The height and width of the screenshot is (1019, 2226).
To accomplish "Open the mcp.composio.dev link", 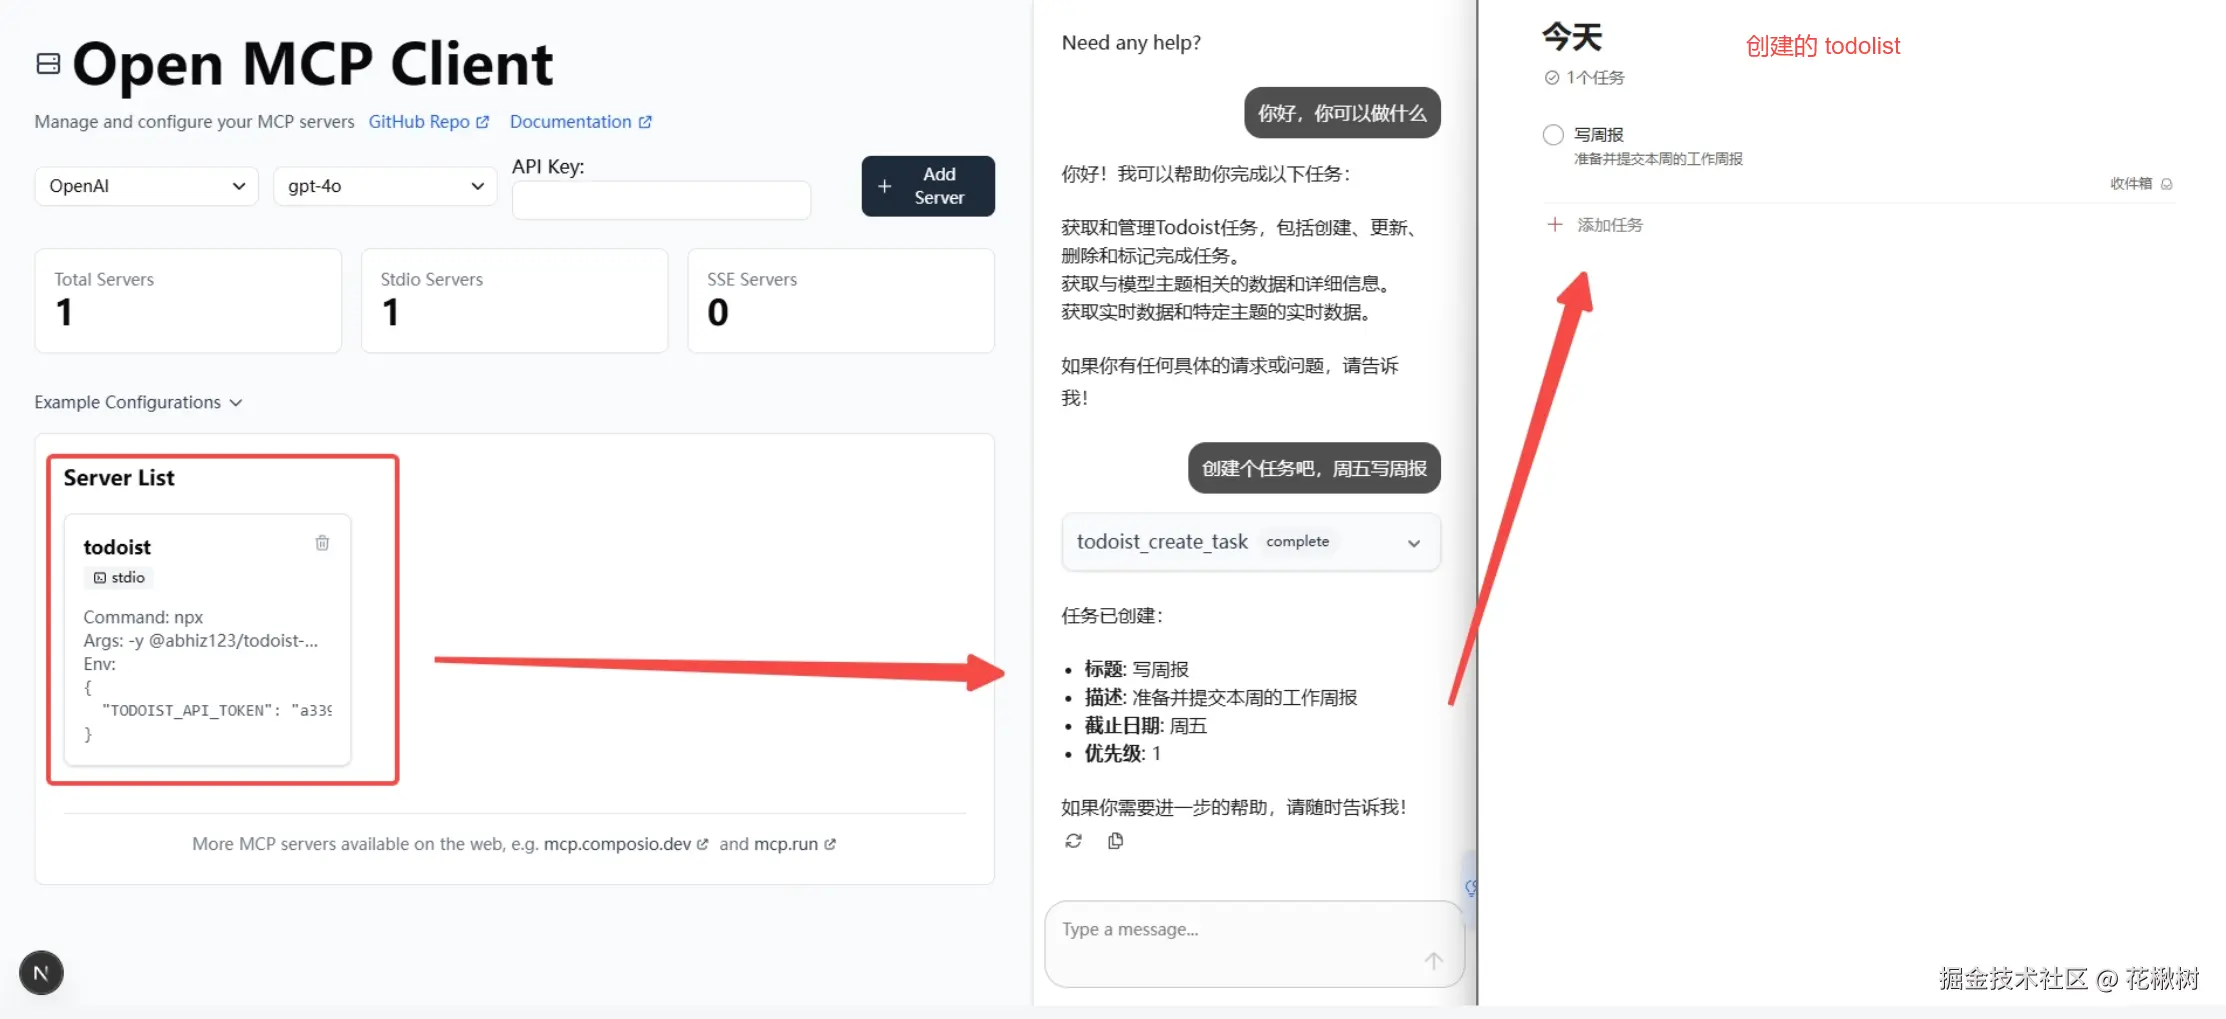I will 626,844.
